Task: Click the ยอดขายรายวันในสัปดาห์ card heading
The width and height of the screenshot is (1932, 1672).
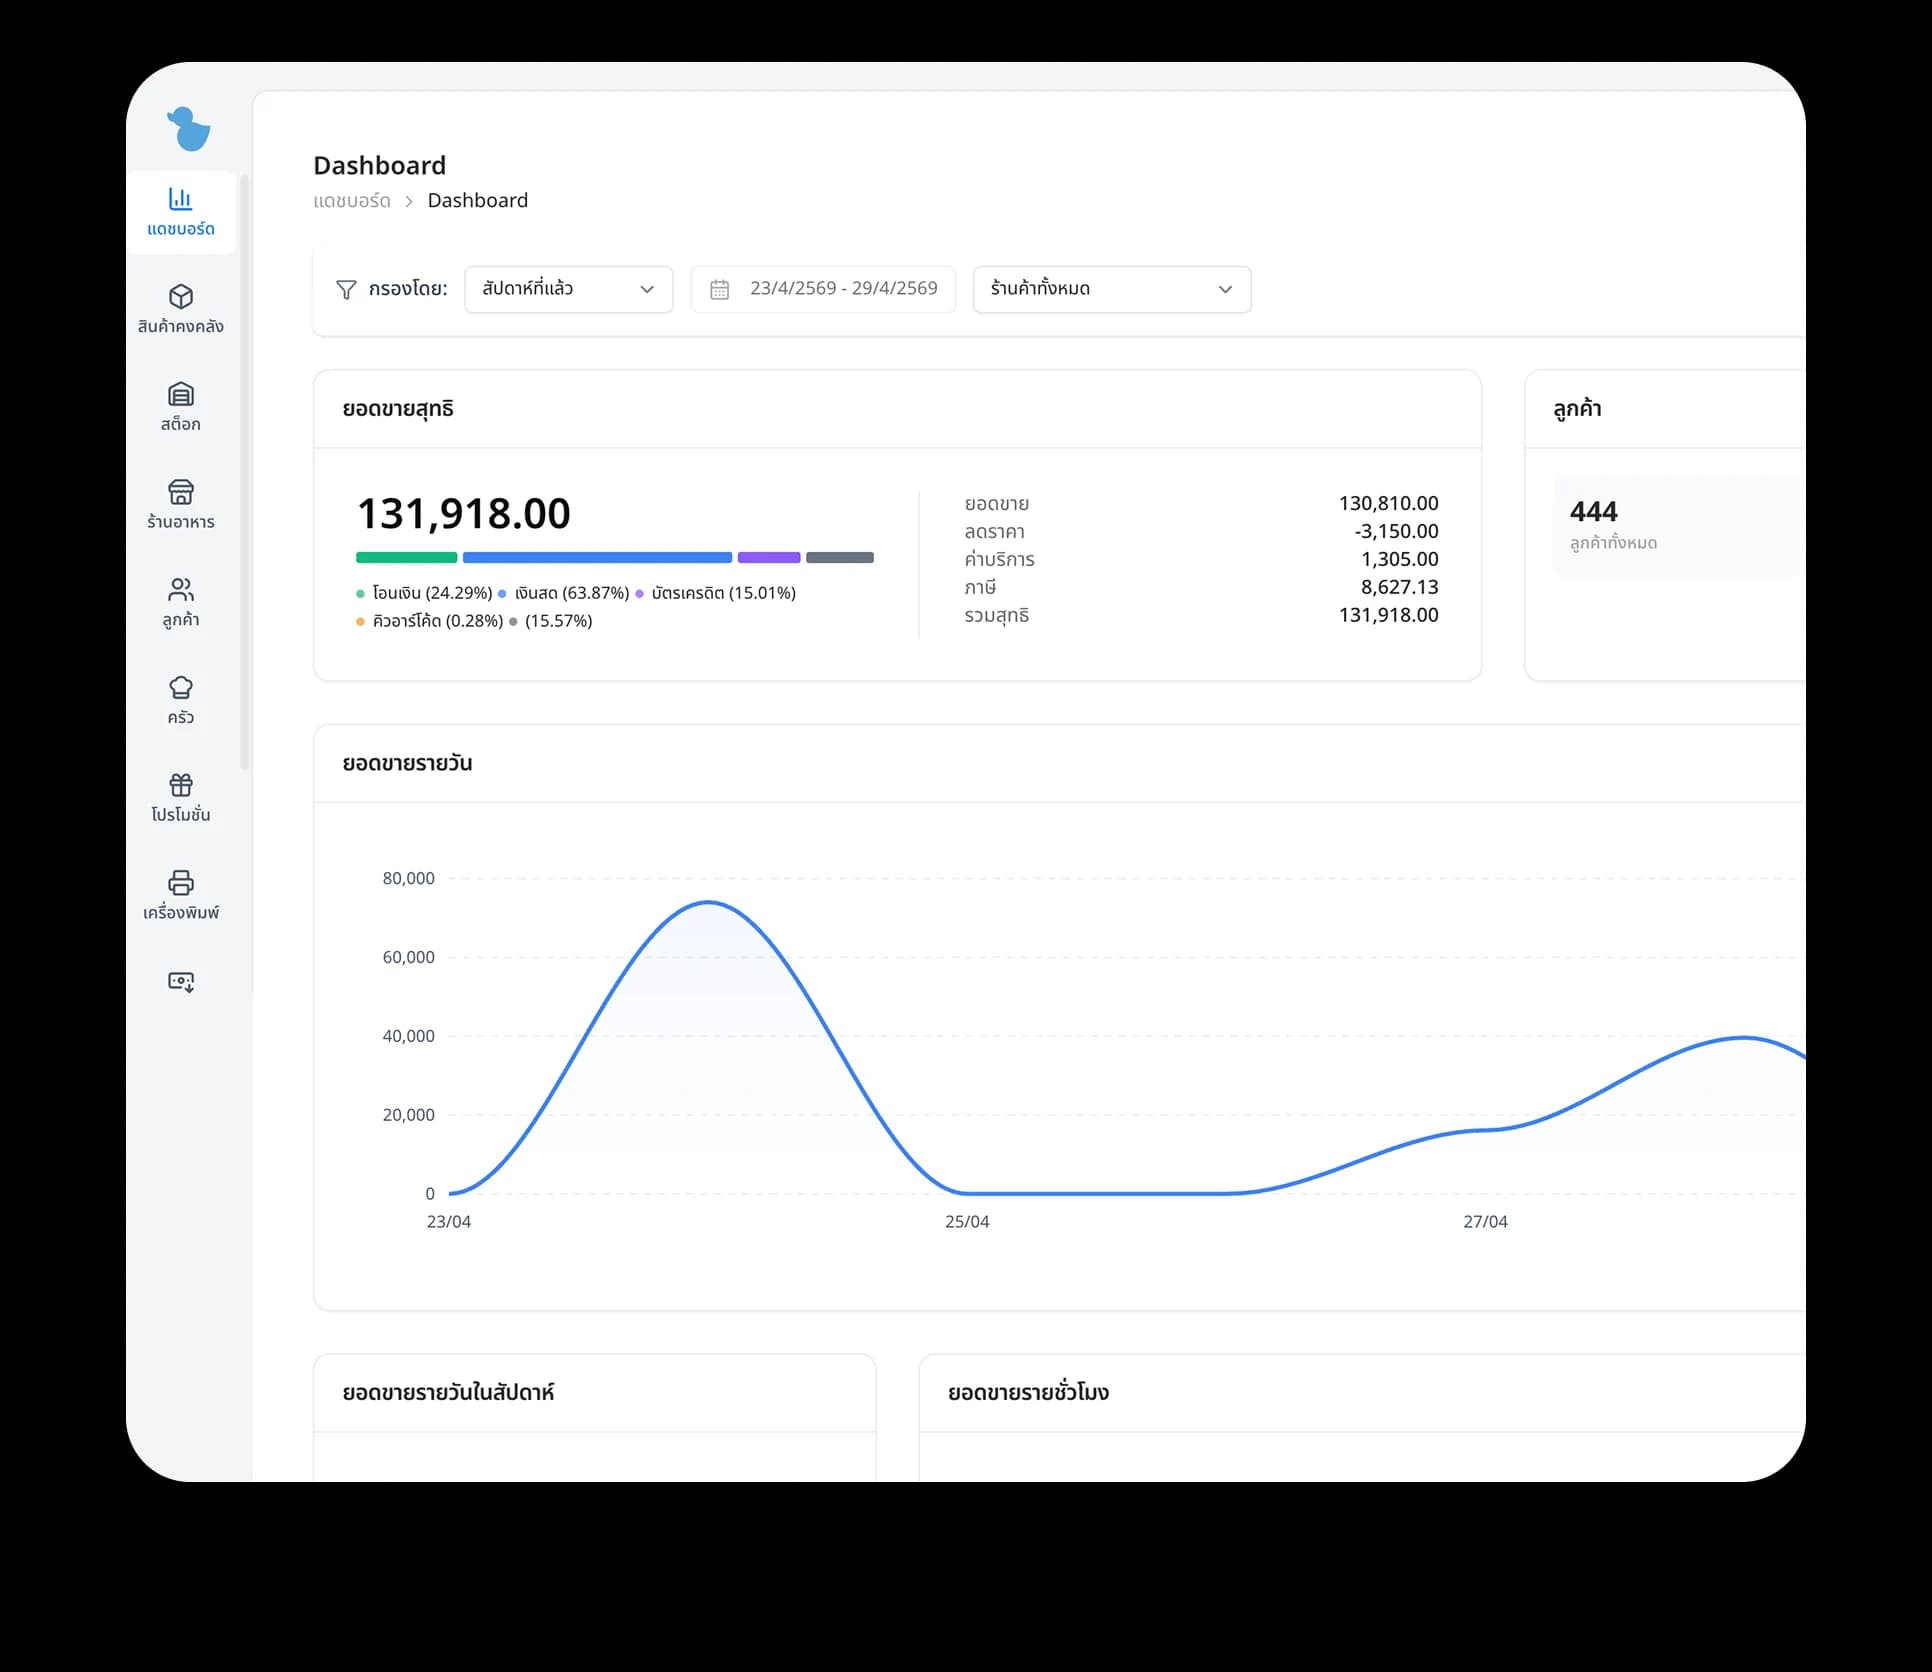Action: click(x=448, y=1393)
